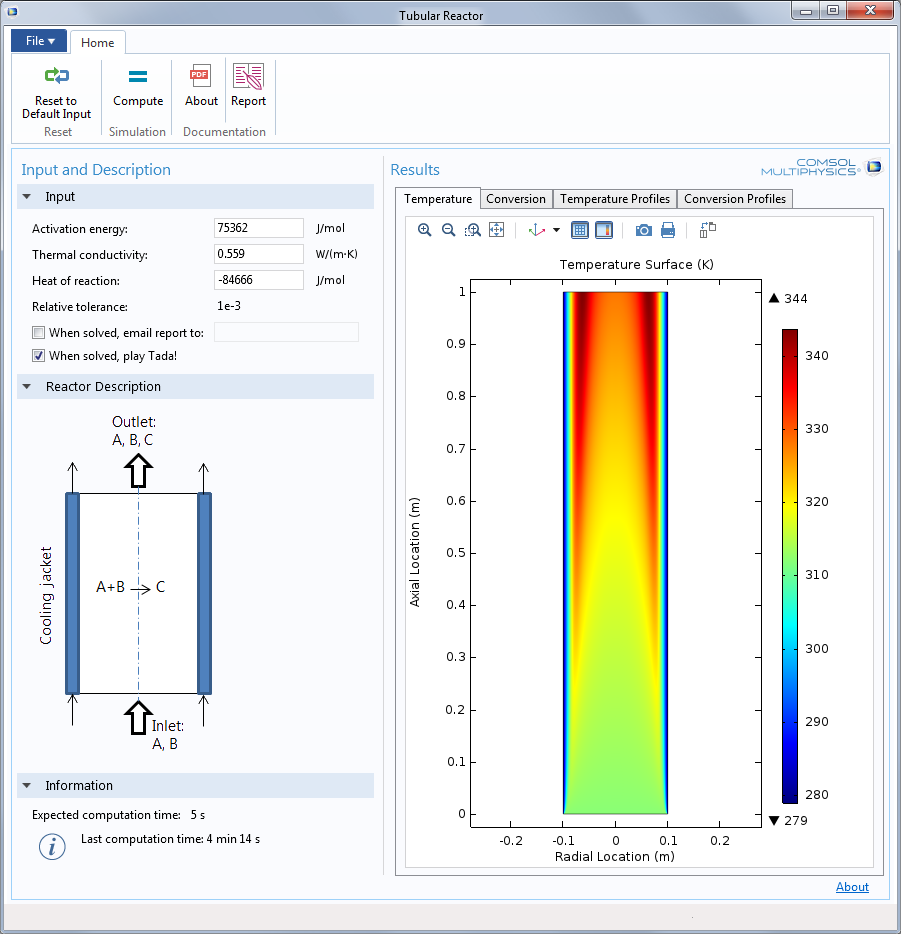This screenshot has width=901, height=934.
Task: Enable the 'When solved, email report to' checkbox
Action: [x=38, y=331]
